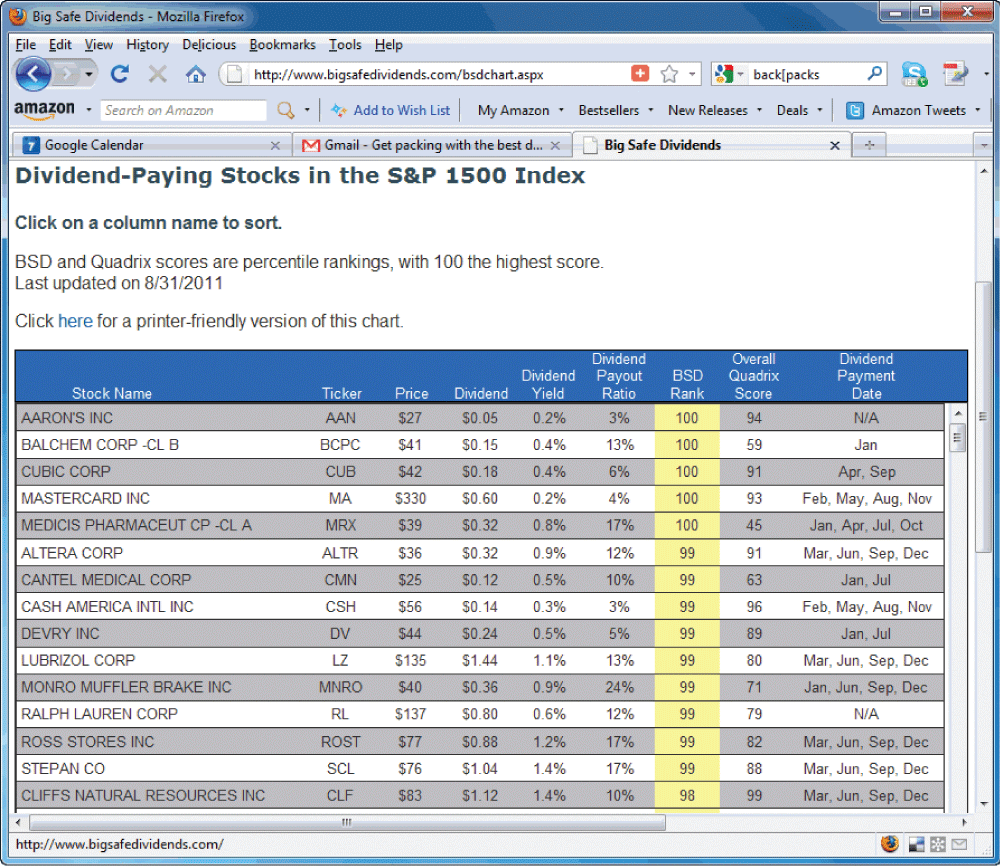Close the Gmail tab
The image size is (1000, 866).
[555, 146]
